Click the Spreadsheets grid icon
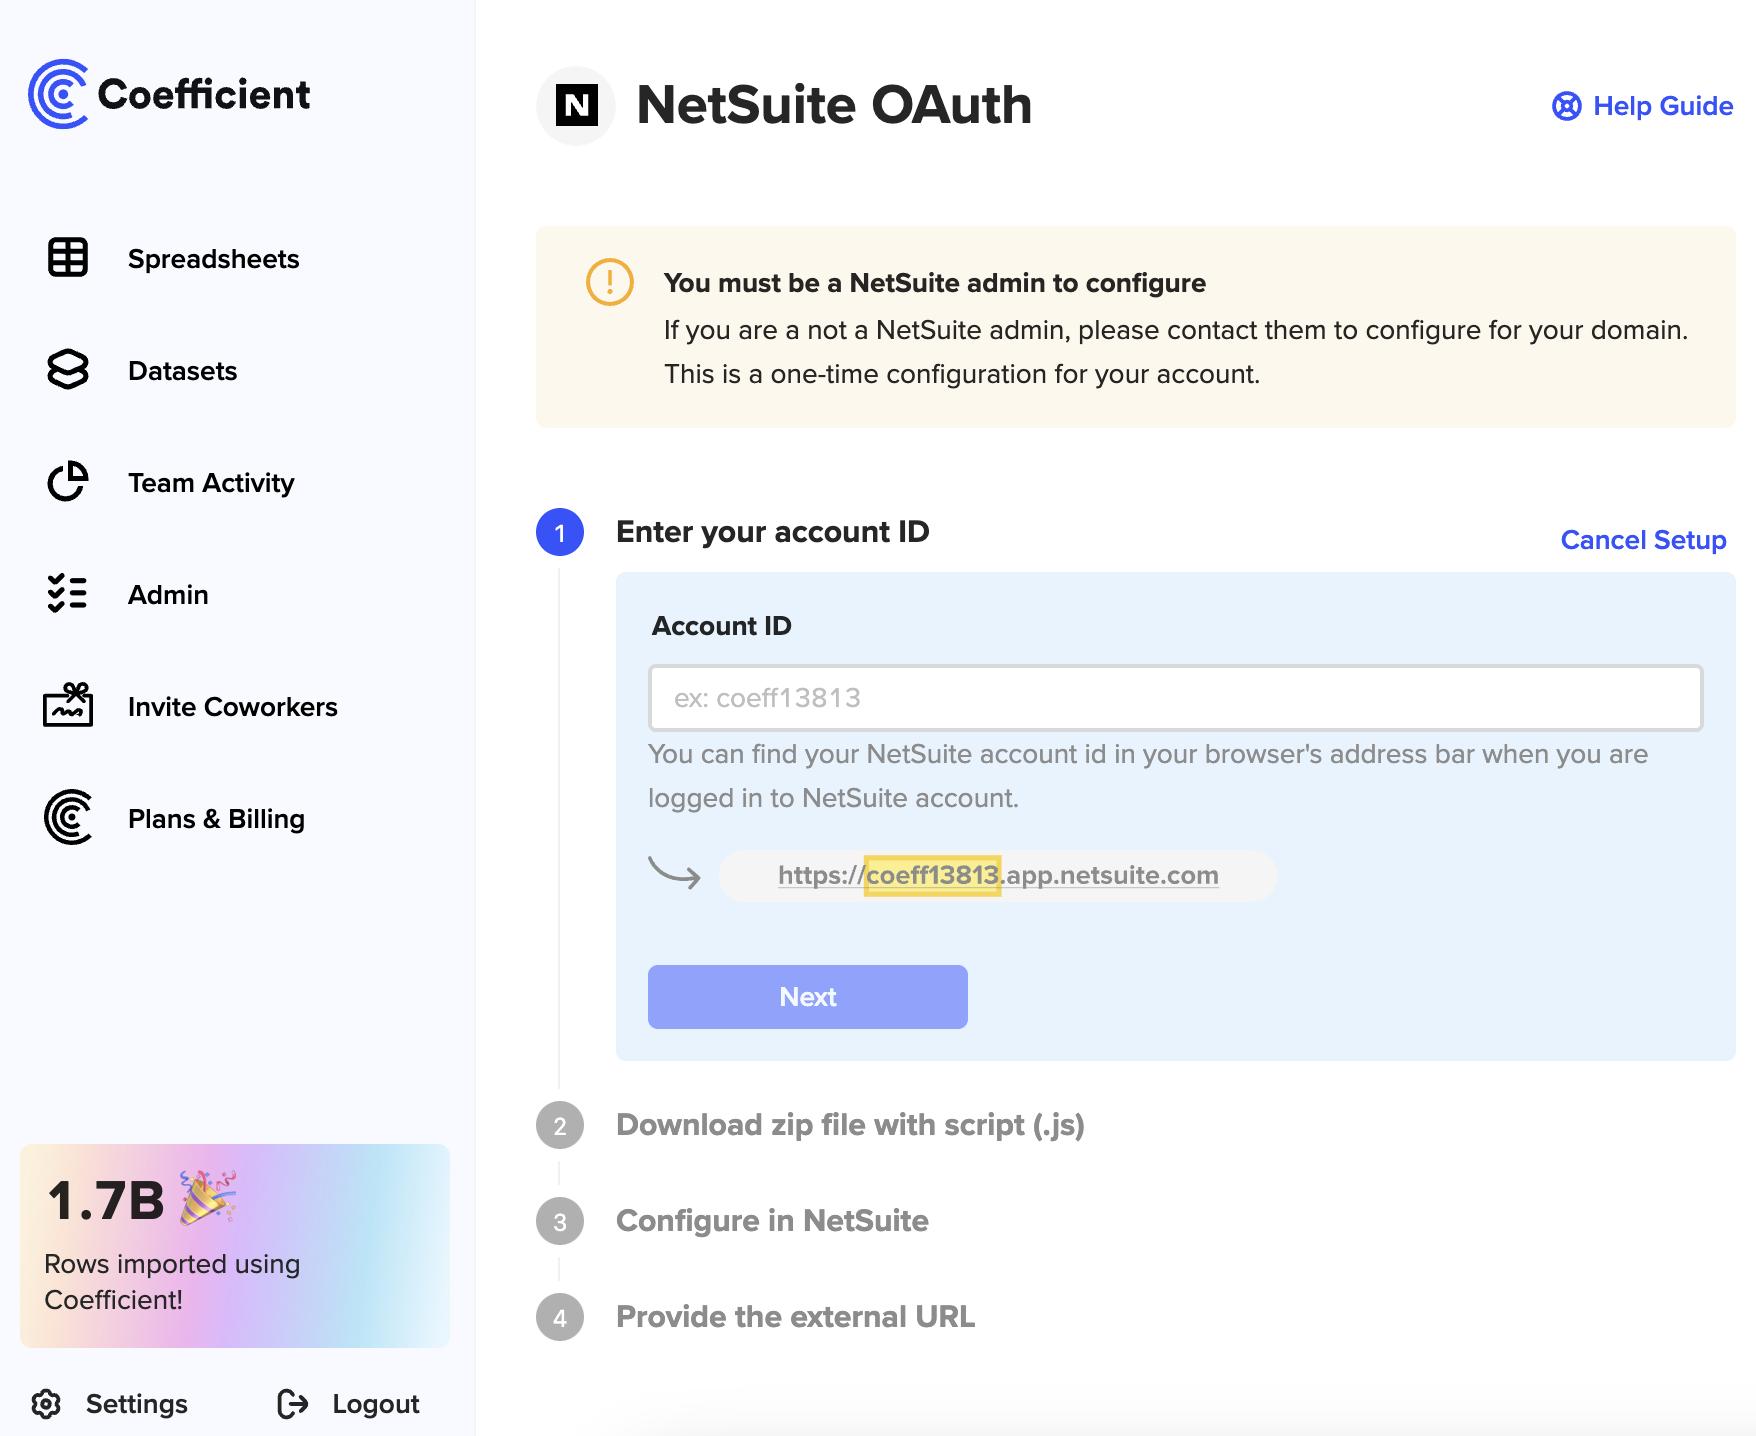This screenshot has height=1436, width=1756. coord(68,258)
